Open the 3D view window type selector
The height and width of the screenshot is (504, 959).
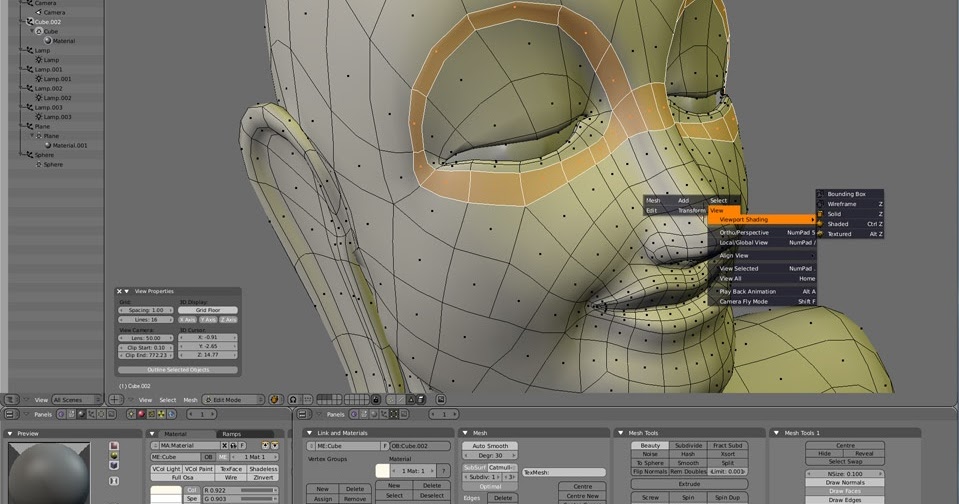pos(116,399)
